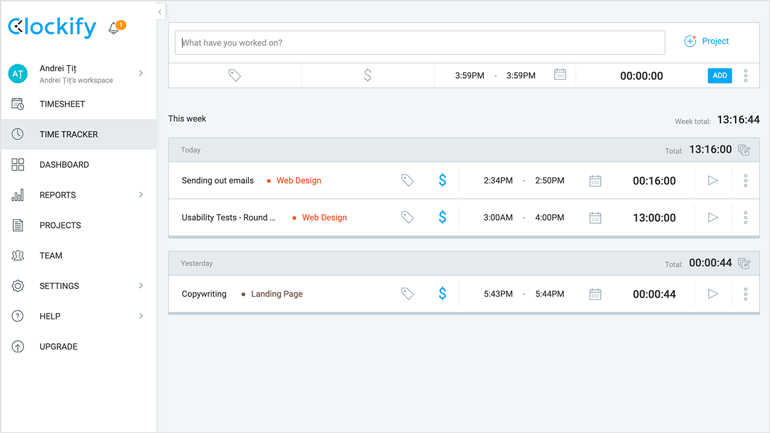Image resolution: width=770 pixels, height=433 pixels.
Task: Click the Reports bar chart icon
Action: click(x=18, y=195)
